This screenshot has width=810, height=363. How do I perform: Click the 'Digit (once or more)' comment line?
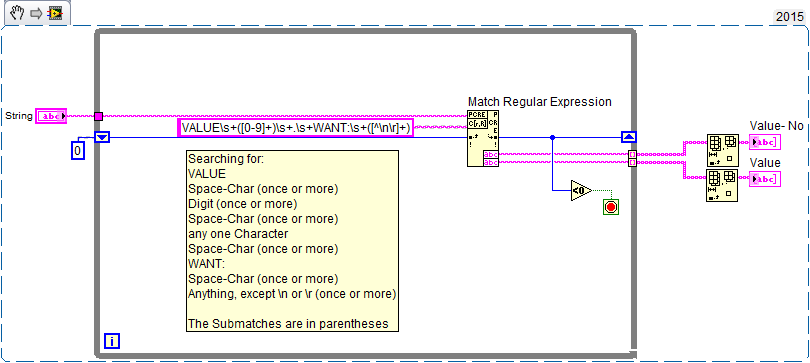click(x=243, y=204)
